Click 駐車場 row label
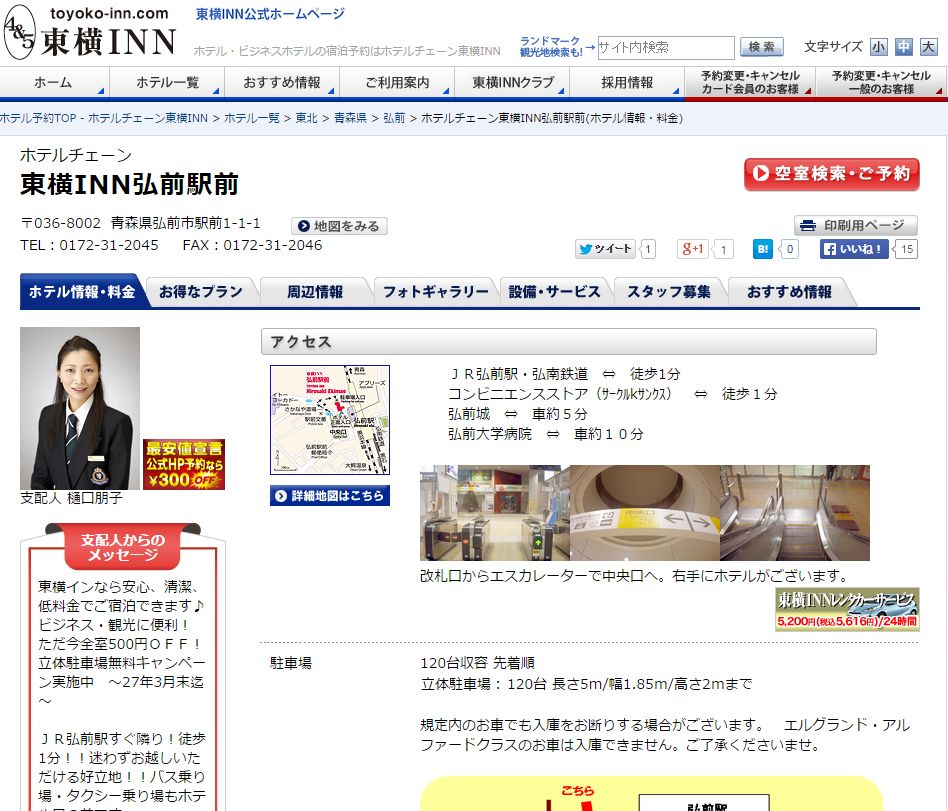The width and height of the screenshot is (948, 811). (x=291, y=663)
